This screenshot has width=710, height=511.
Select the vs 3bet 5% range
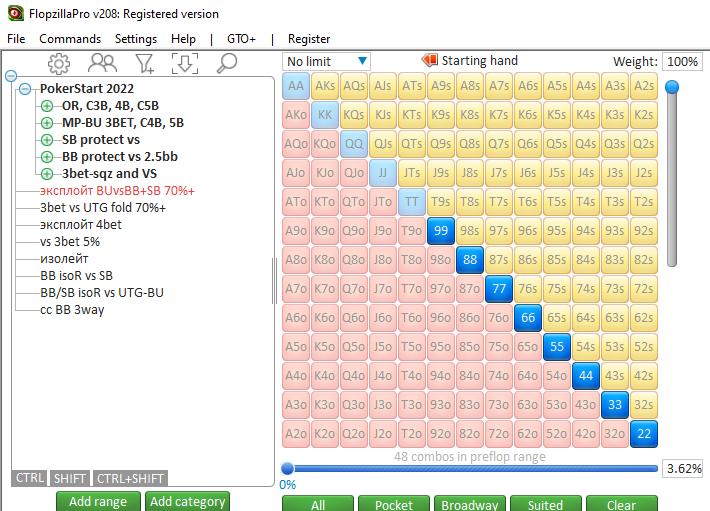70,242
